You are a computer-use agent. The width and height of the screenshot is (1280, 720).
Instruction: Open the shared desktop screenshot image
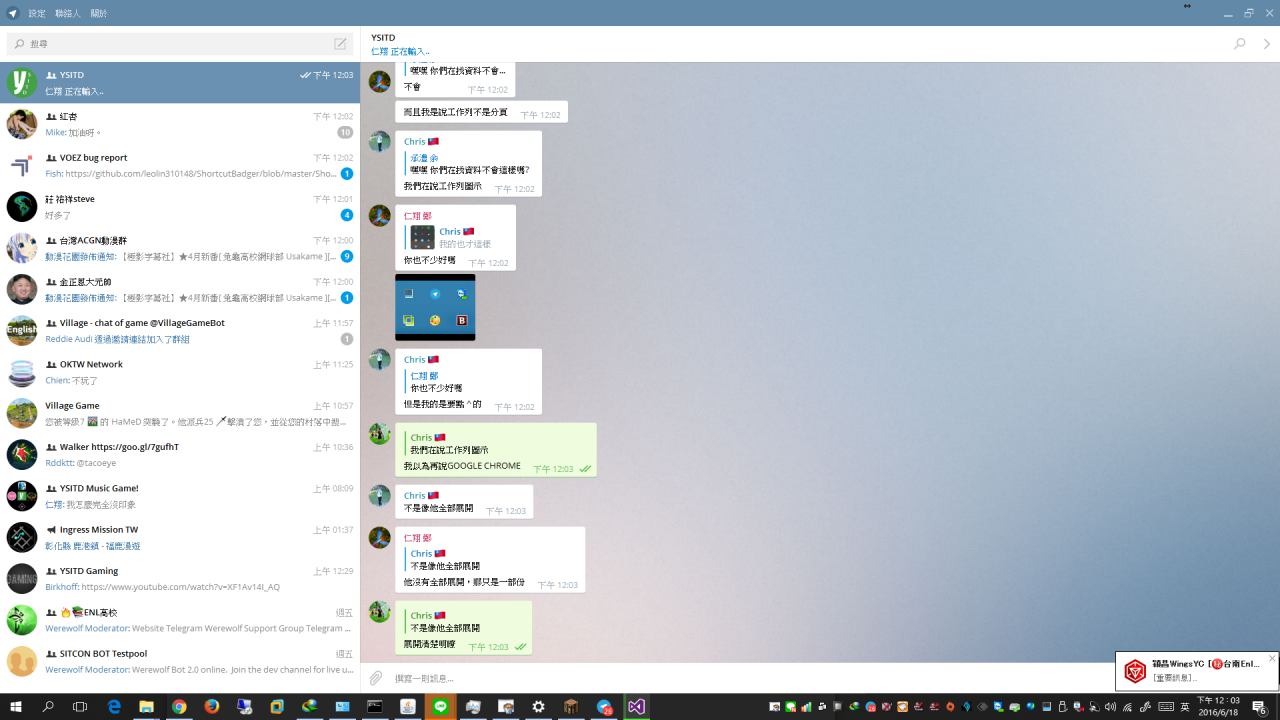click(435, 307)
